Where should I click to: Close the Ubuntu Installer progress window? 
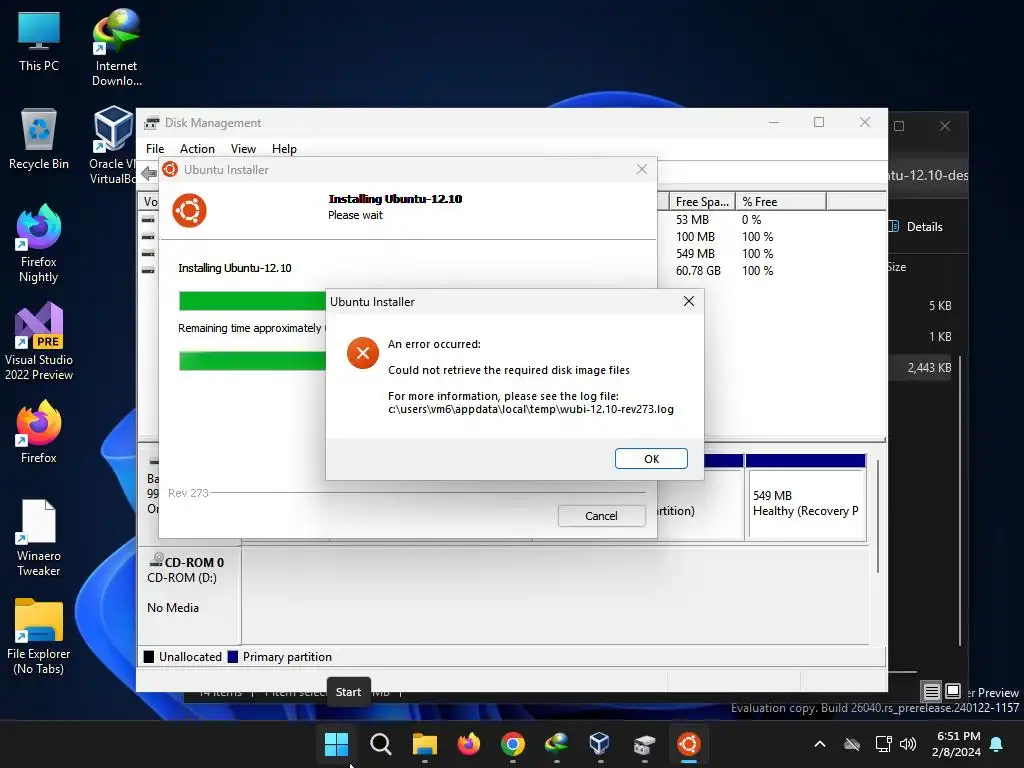(642, 170)
